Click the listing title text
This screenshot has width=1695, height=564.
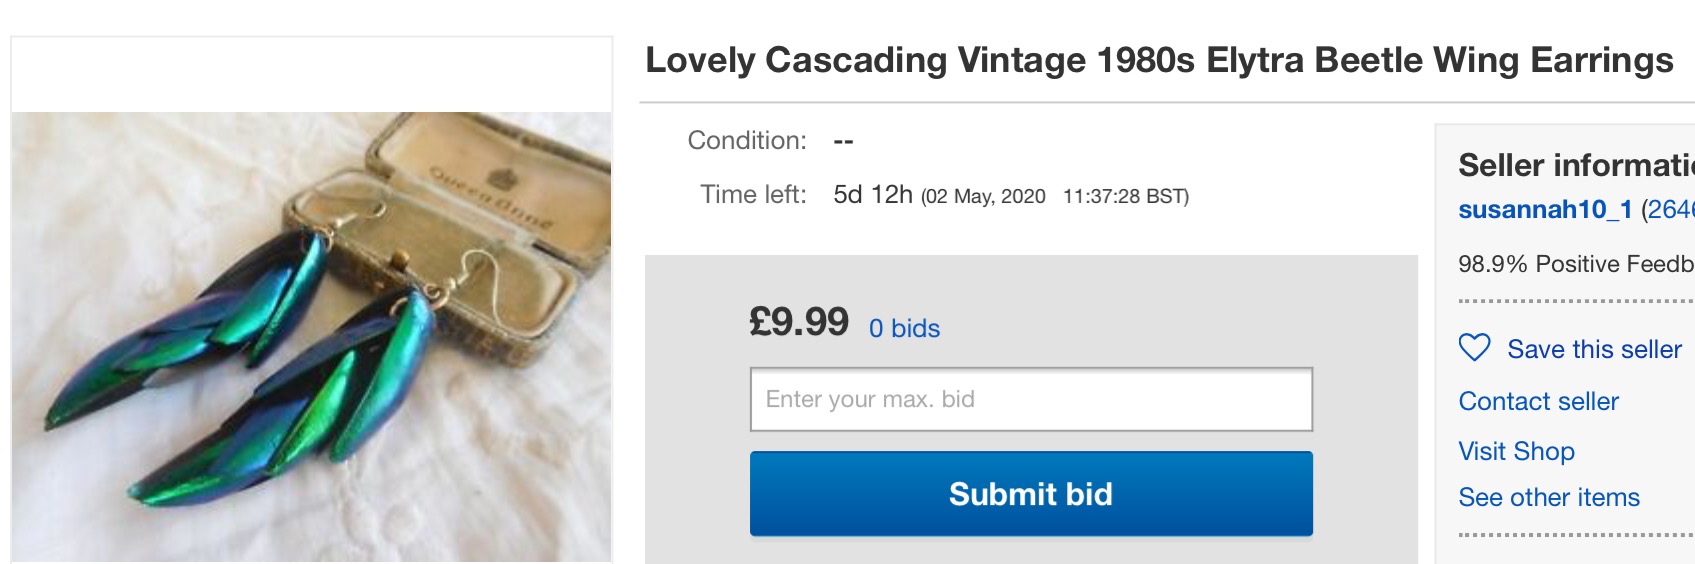pyautogui.click(x=1159, y=60)
